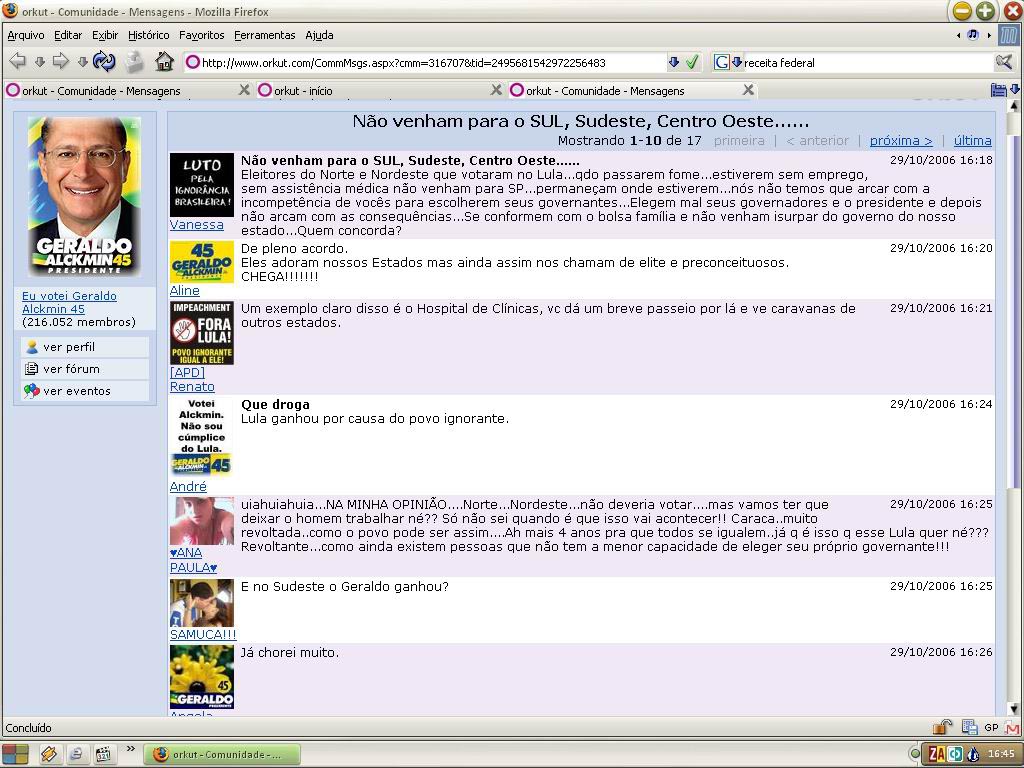Open the blue arrow dropdown at the tab bar end

pyautogui.click(x=1015, y=89)
